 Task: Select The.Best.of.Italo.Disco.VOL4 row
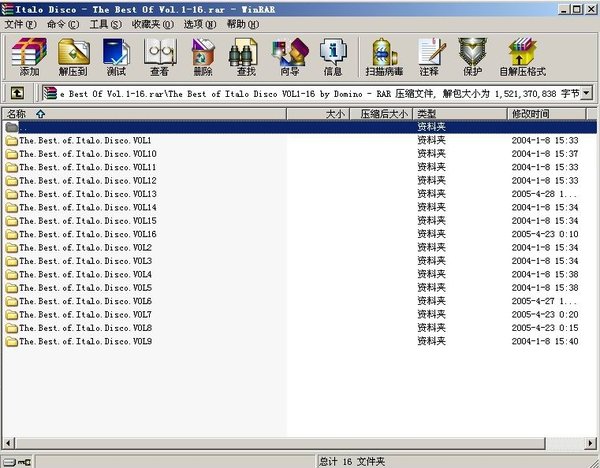(x=300, y=274)
